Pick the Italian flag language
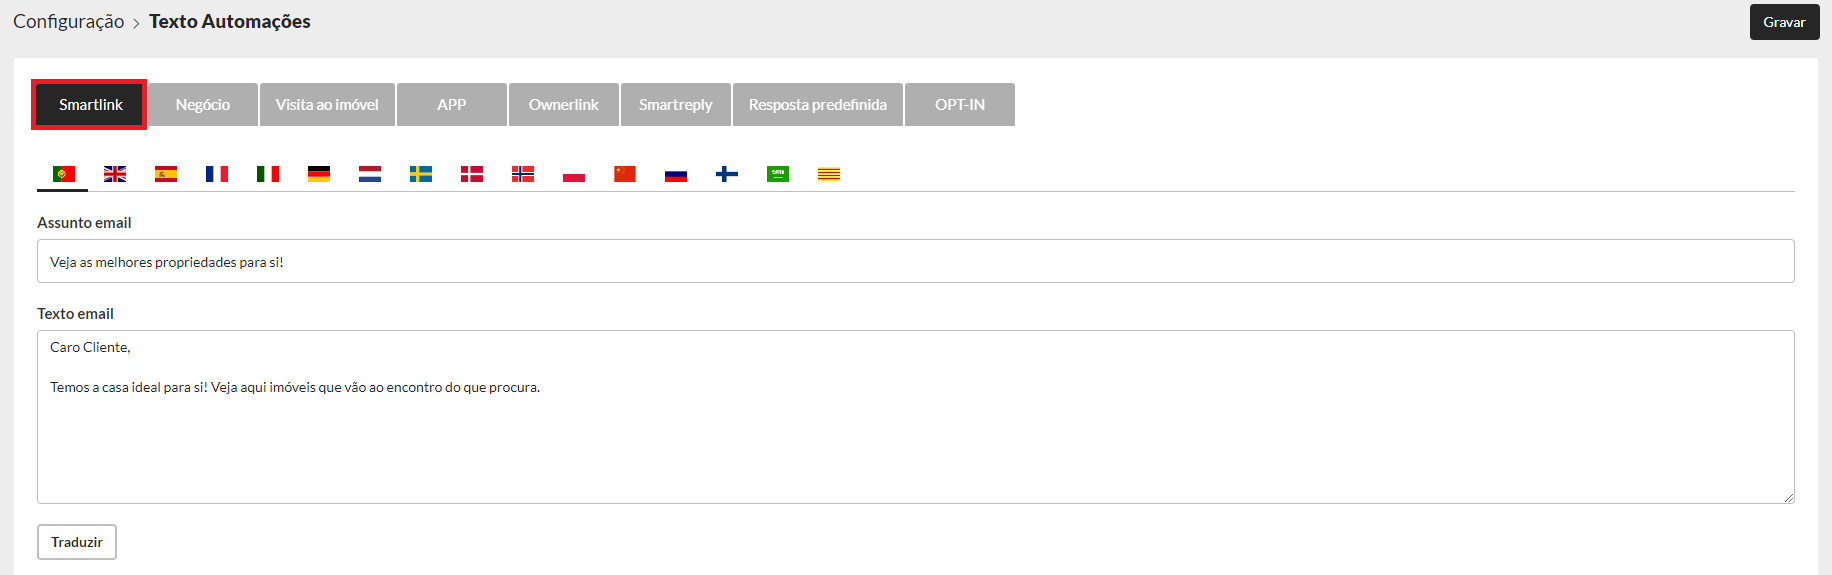This screenshot has width=1832, height=575. click(268, 174)
